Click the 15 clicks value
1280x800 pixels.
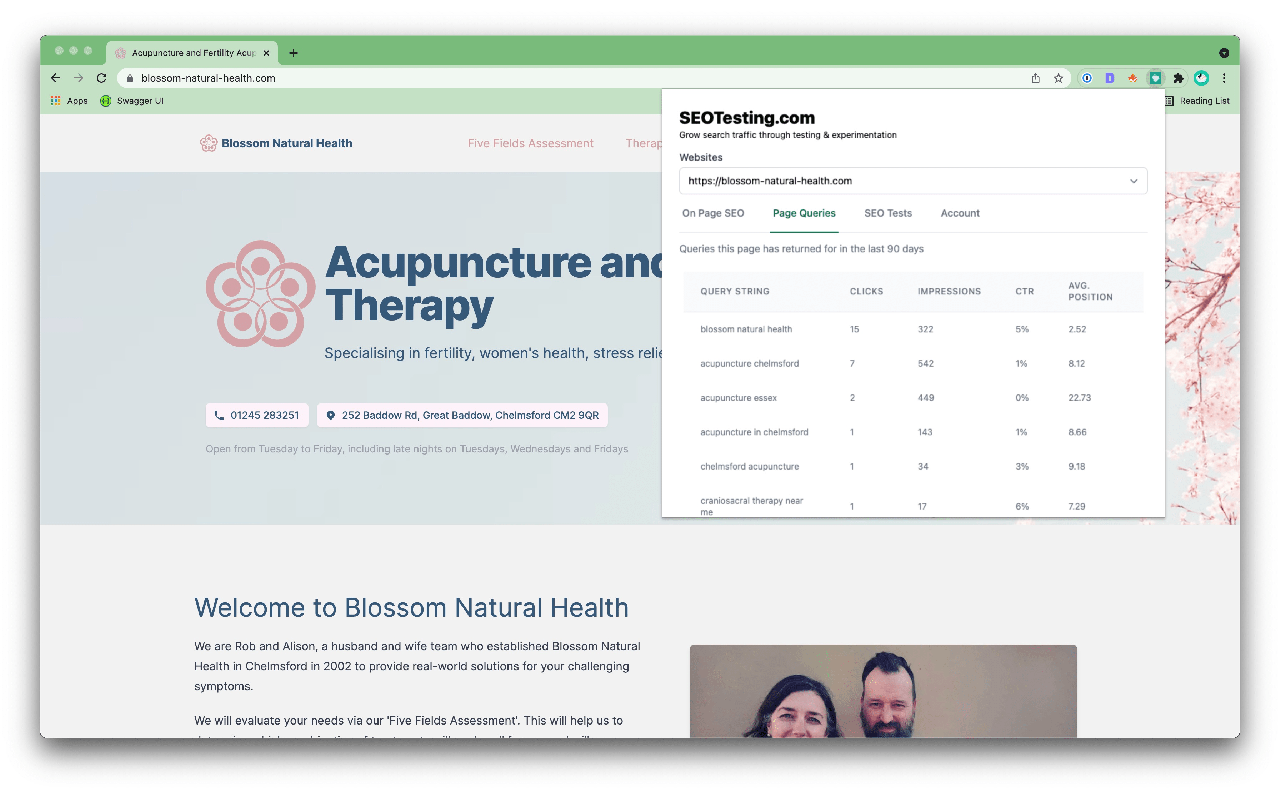click(855, 329)
